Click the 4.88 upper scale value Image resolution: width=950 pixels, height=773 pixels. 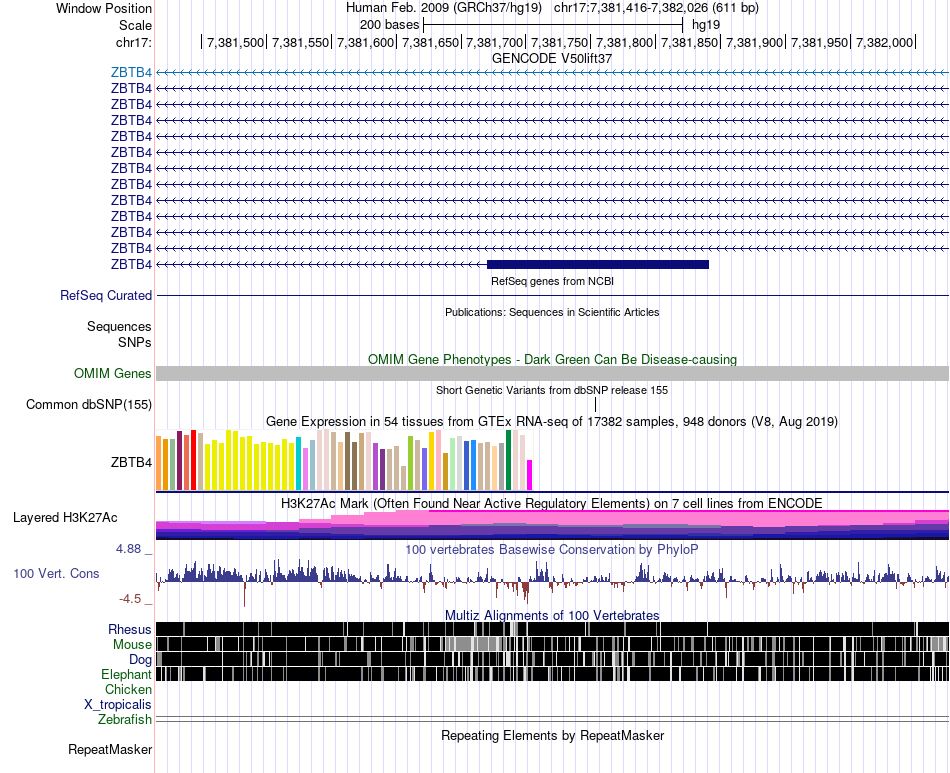(x=128, y=549)
